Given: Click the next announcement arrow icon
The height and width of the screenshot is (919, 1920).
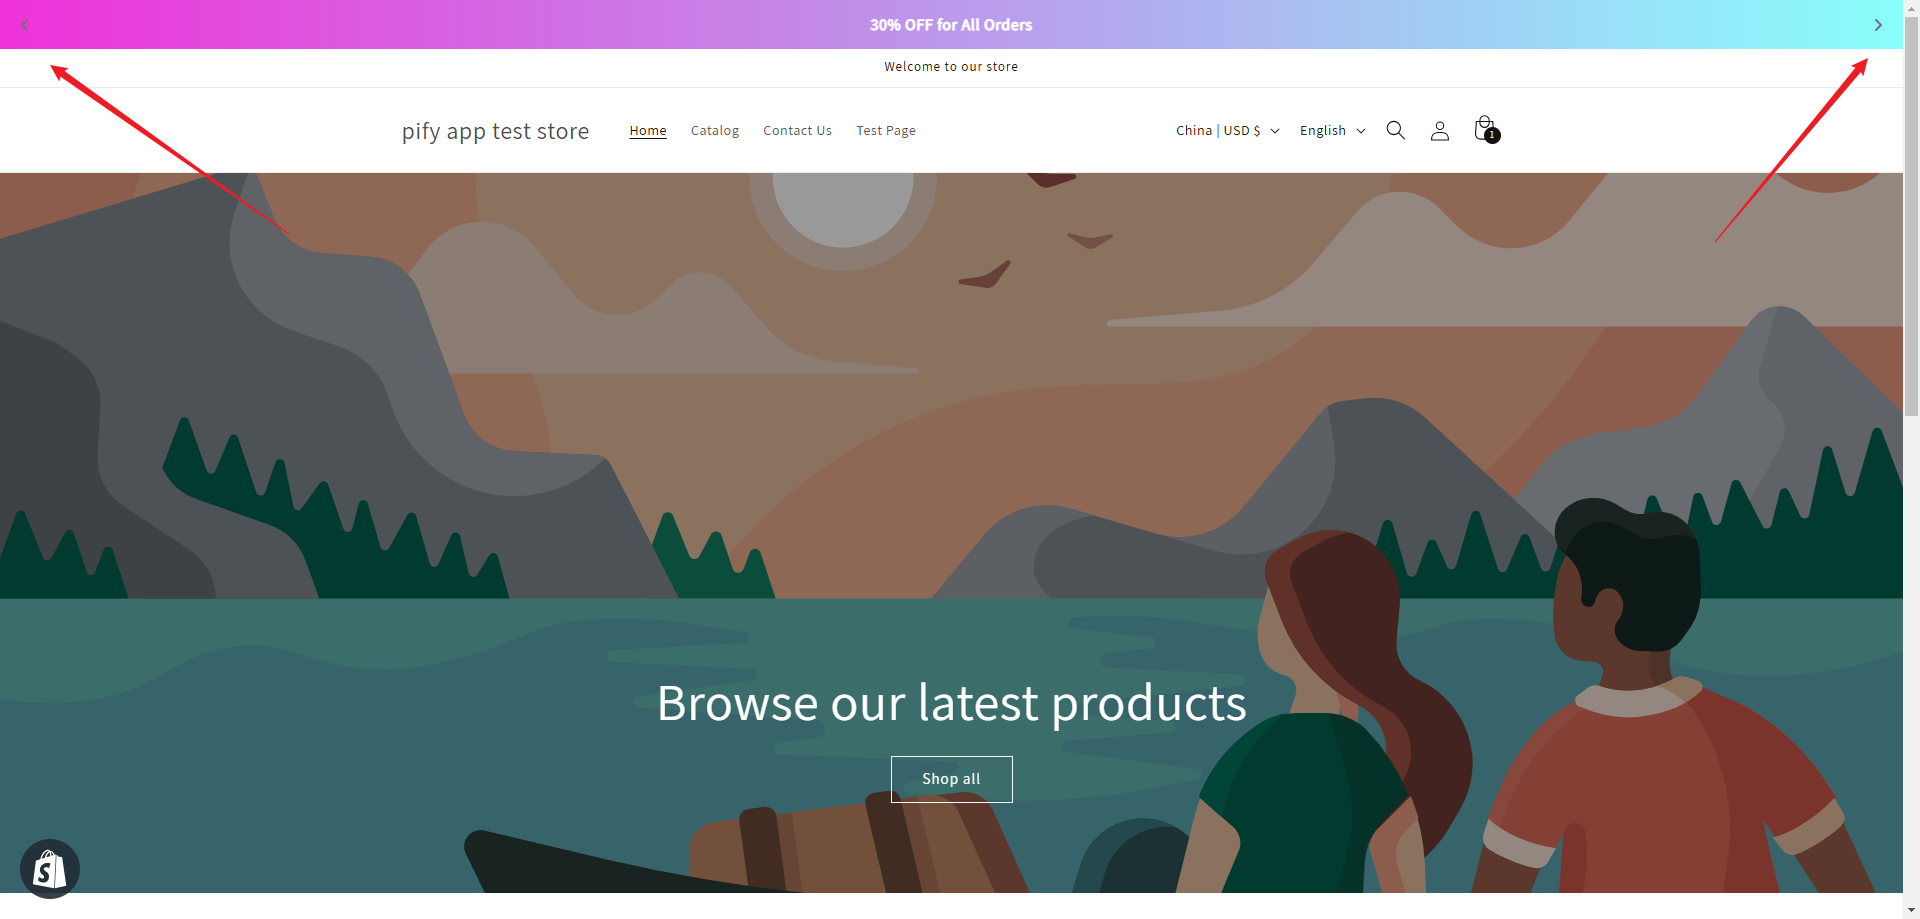Looking at the screenshot, I should (x=1878, y=25).
